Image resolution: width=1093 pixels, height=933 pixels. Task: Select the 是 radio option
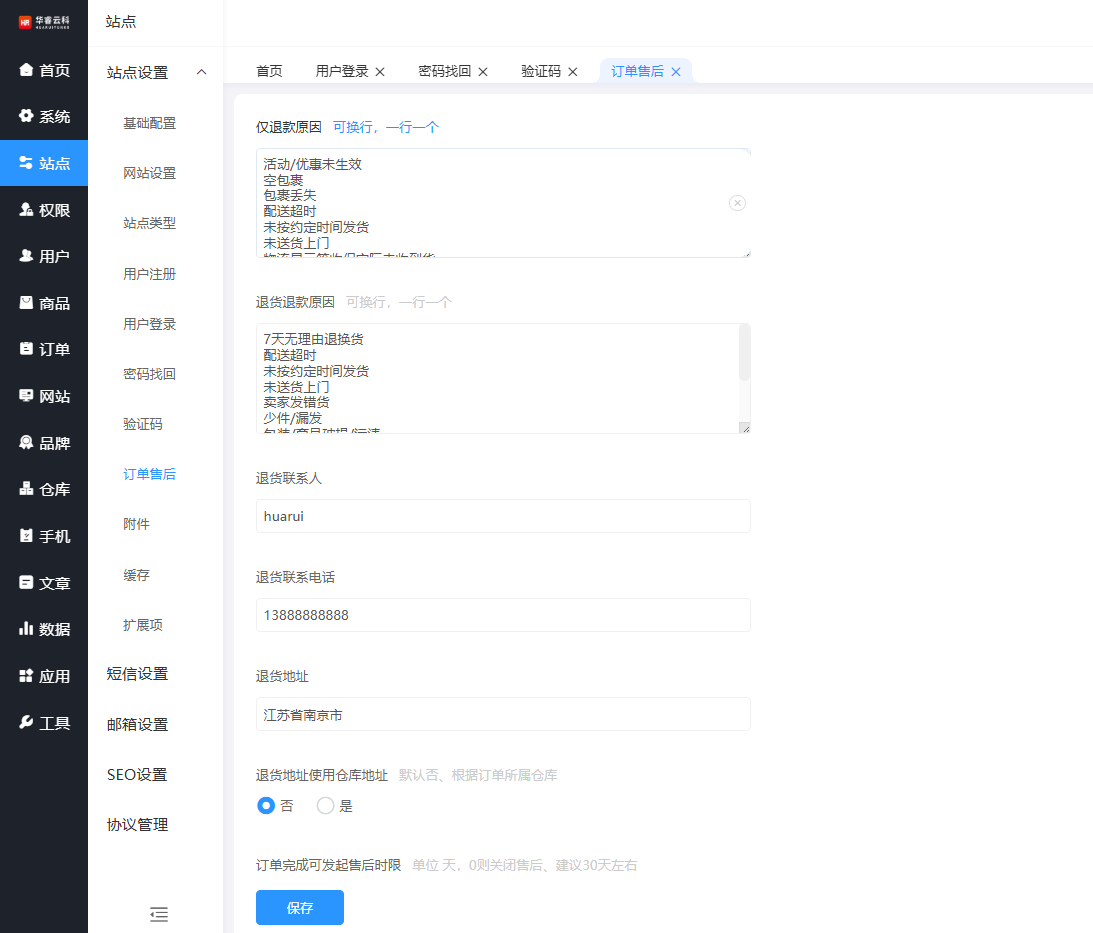point(325,806)
